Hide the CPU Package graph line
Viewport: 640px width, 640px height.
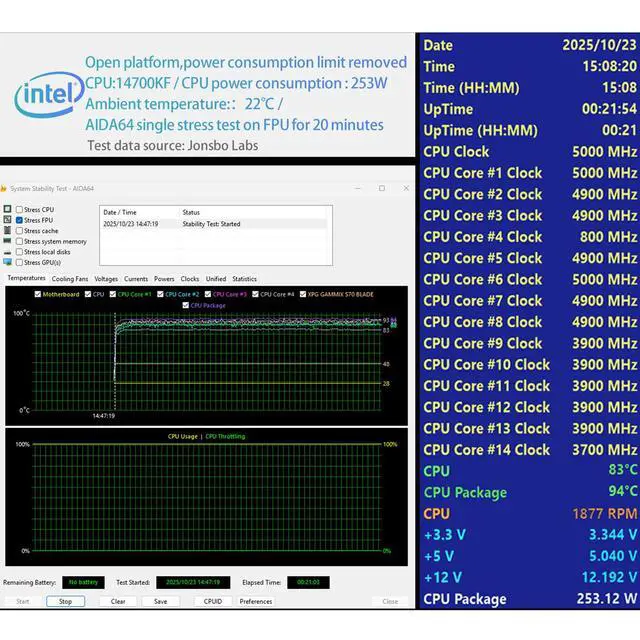click(186, 305)
